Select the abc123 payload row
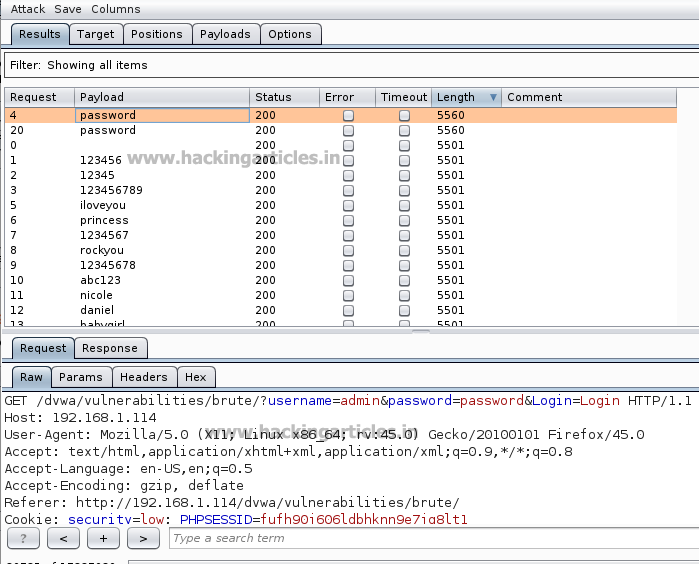699x564 pixels. 341,280
